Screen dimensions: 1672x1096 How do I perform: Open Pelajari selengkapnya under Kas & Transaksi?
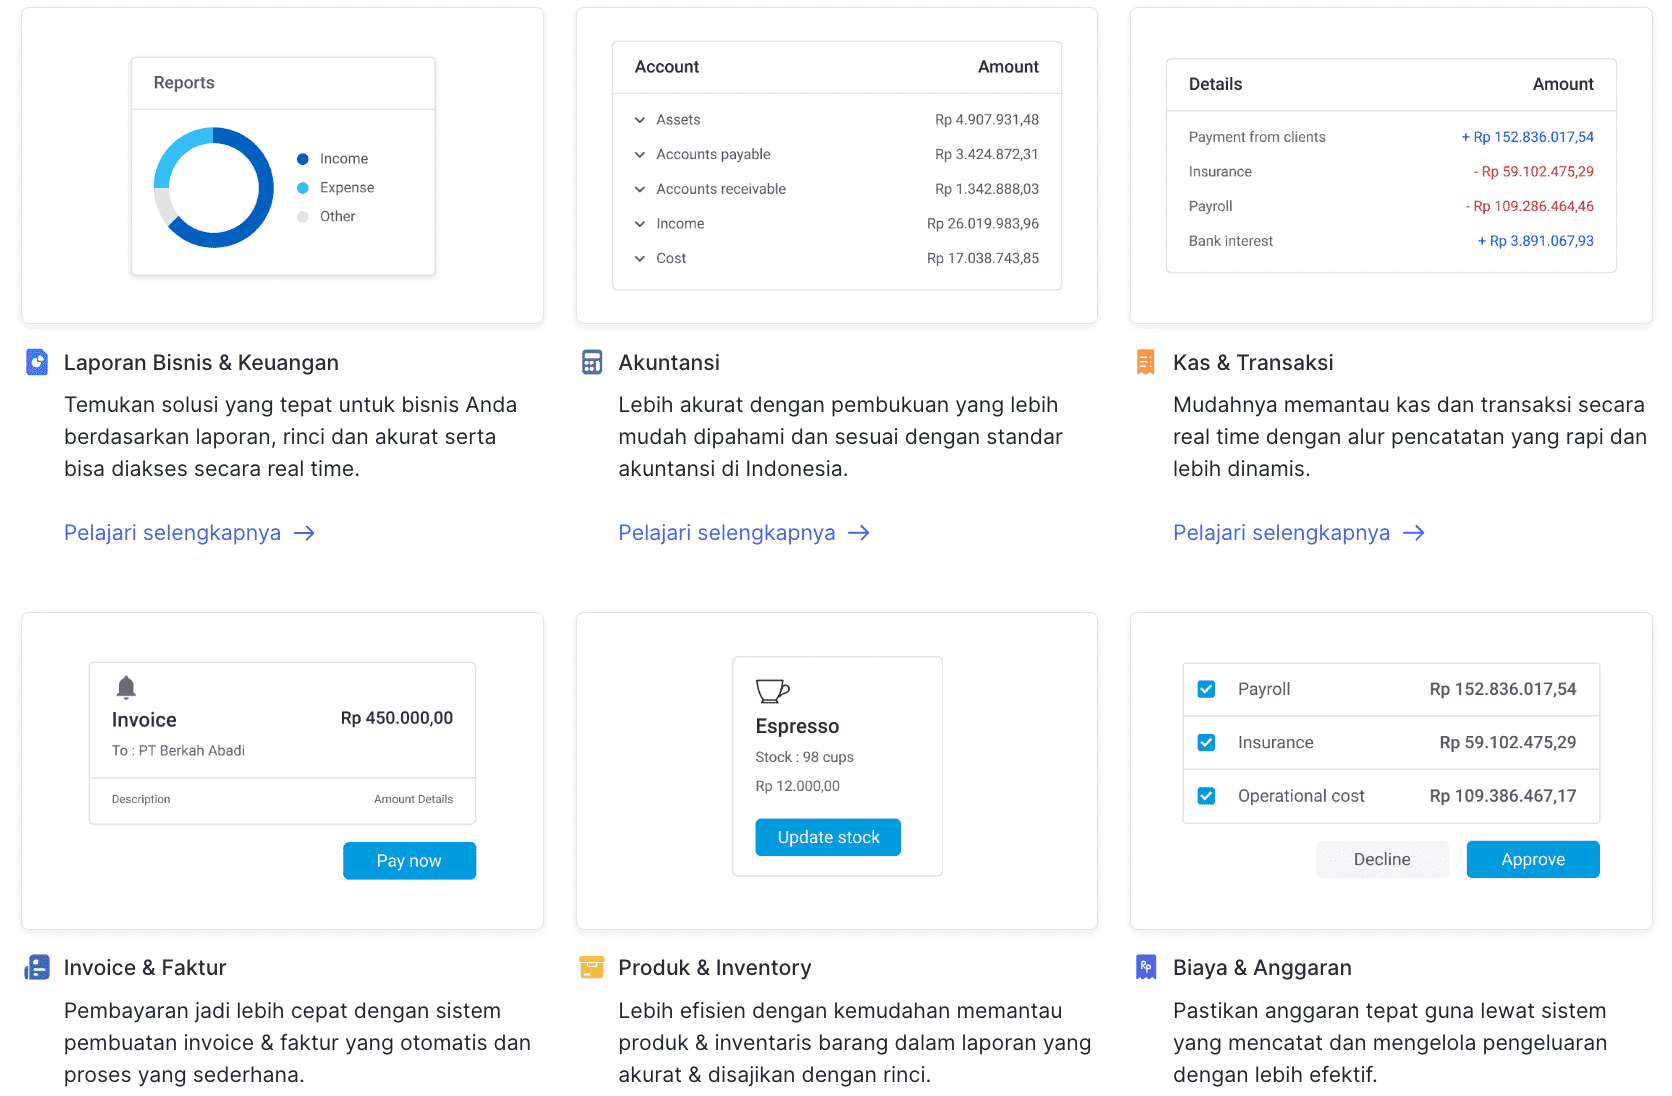(x=1299, y=533)
